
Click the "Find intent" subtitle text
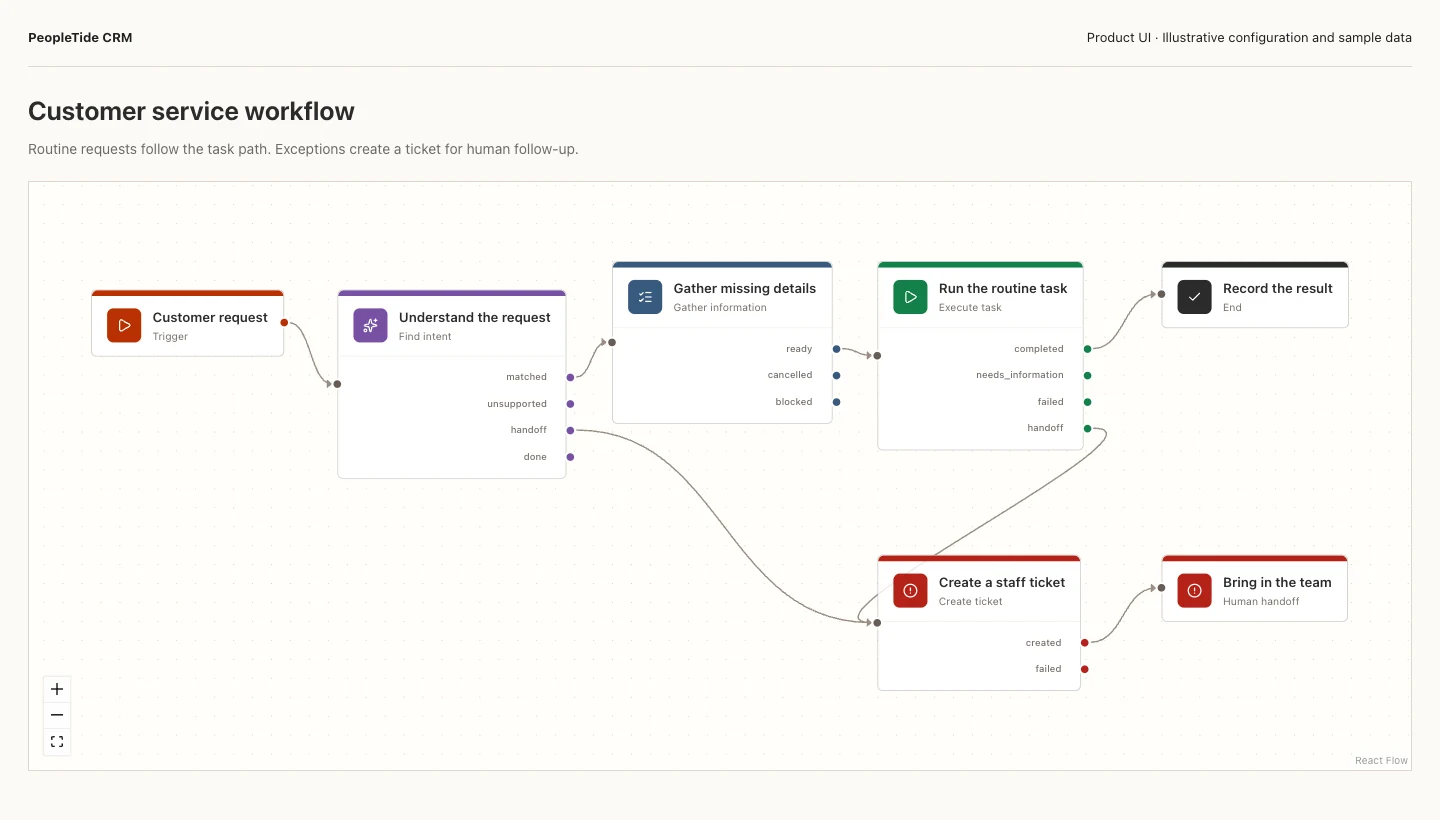click(x=425, y=337)
